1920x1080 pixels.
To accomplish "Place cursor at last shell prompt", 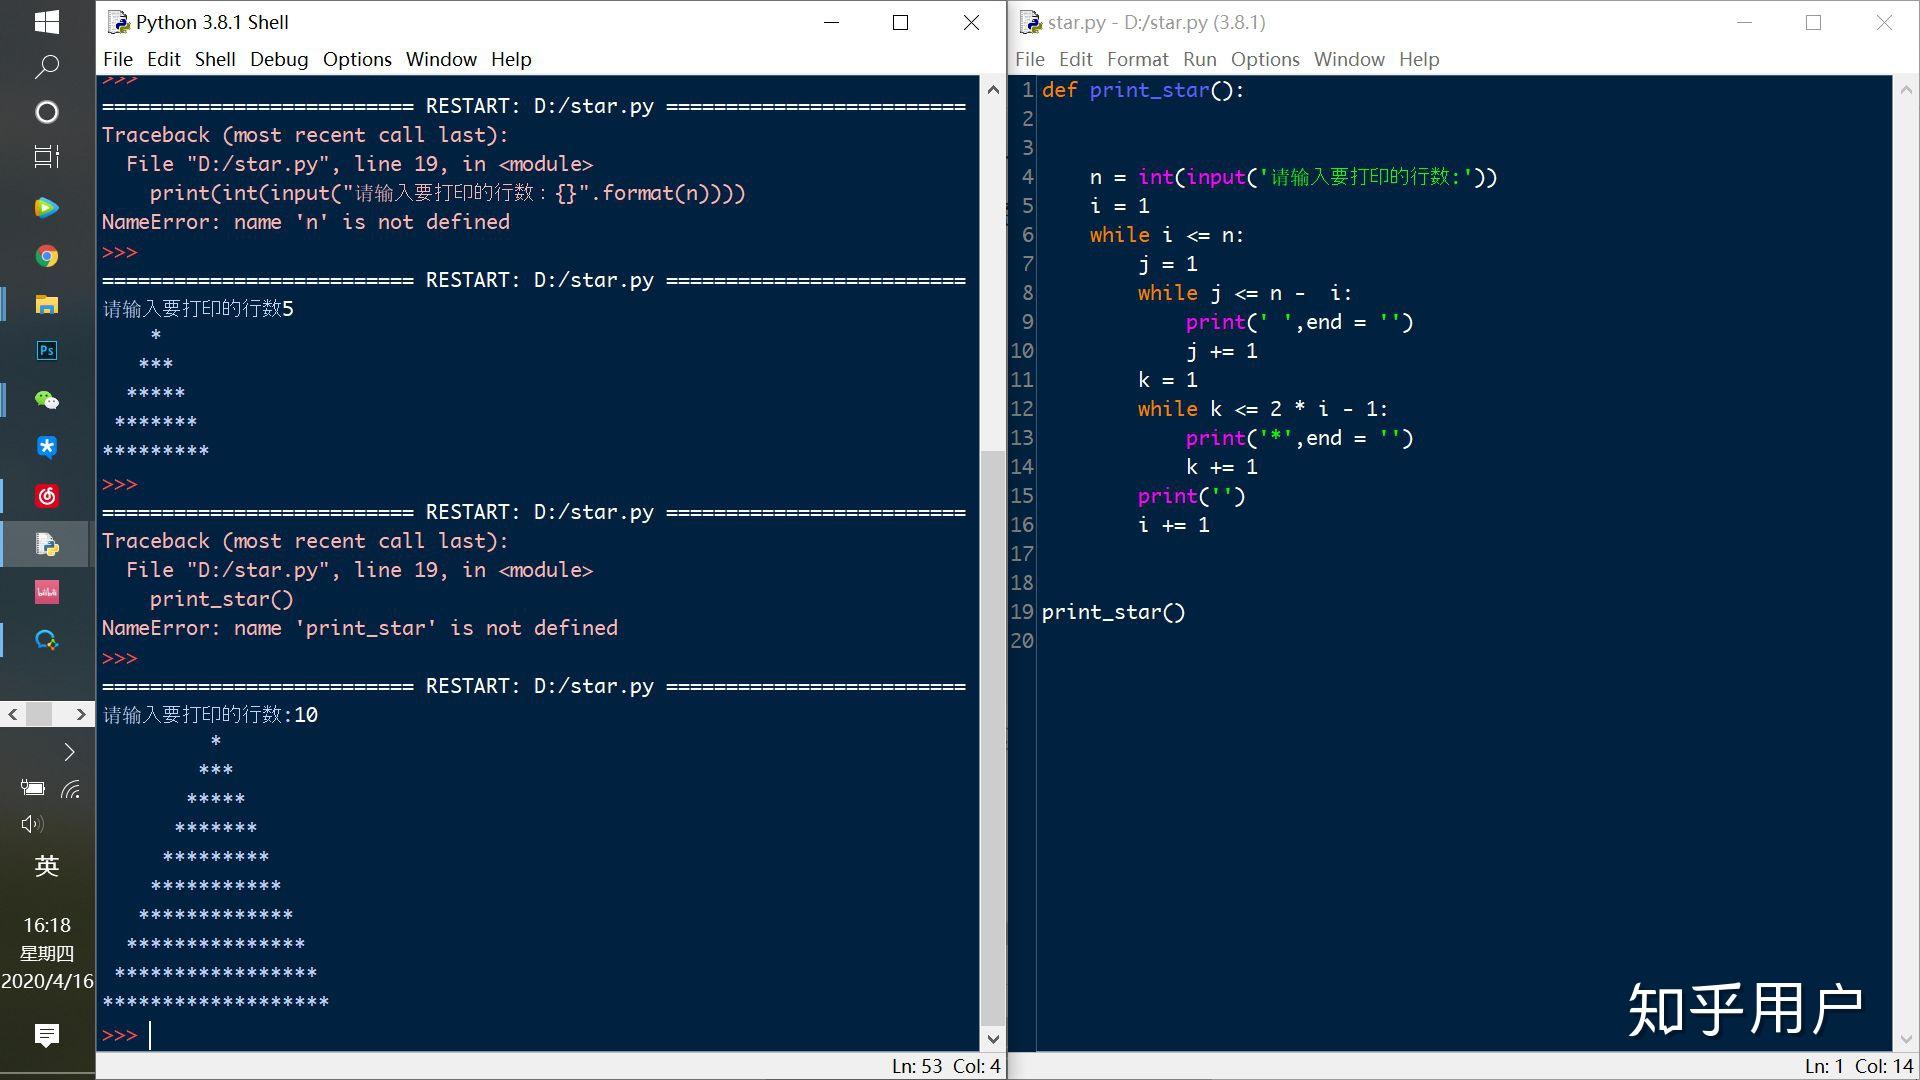I will click(150, 1035).
